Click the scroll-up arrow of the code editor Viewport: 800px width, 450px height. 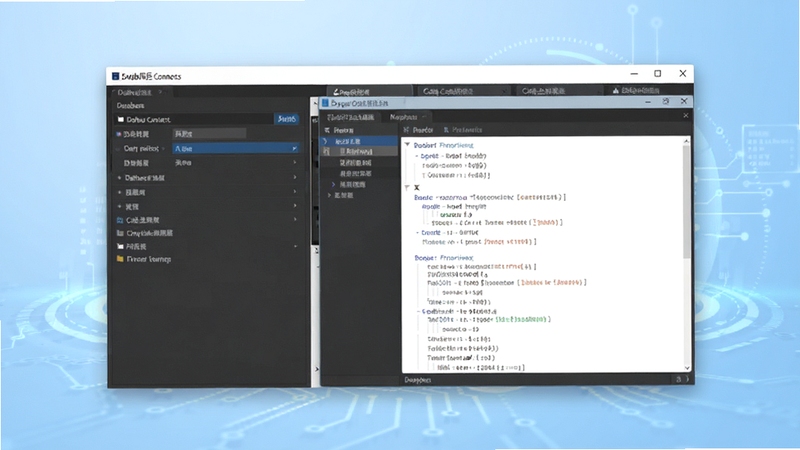coord(687,141)
